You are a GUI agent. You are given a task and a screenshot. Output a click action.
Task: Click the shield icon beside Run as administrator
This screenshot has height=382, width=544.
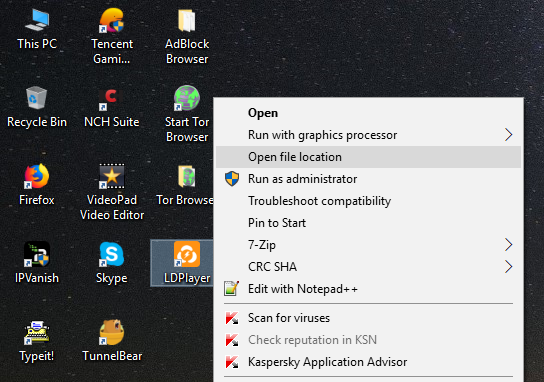pyautogui.click(x=232, y=179)
